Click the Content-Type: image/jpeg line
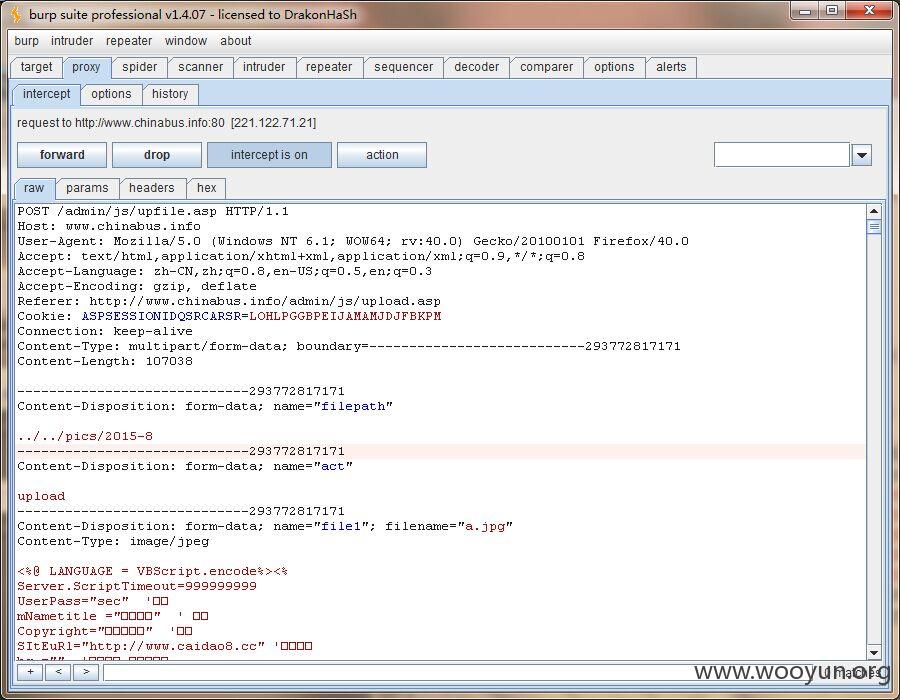The width and height of the screenshot is (900, 700). pyautogui.click(x=113, y=541)
